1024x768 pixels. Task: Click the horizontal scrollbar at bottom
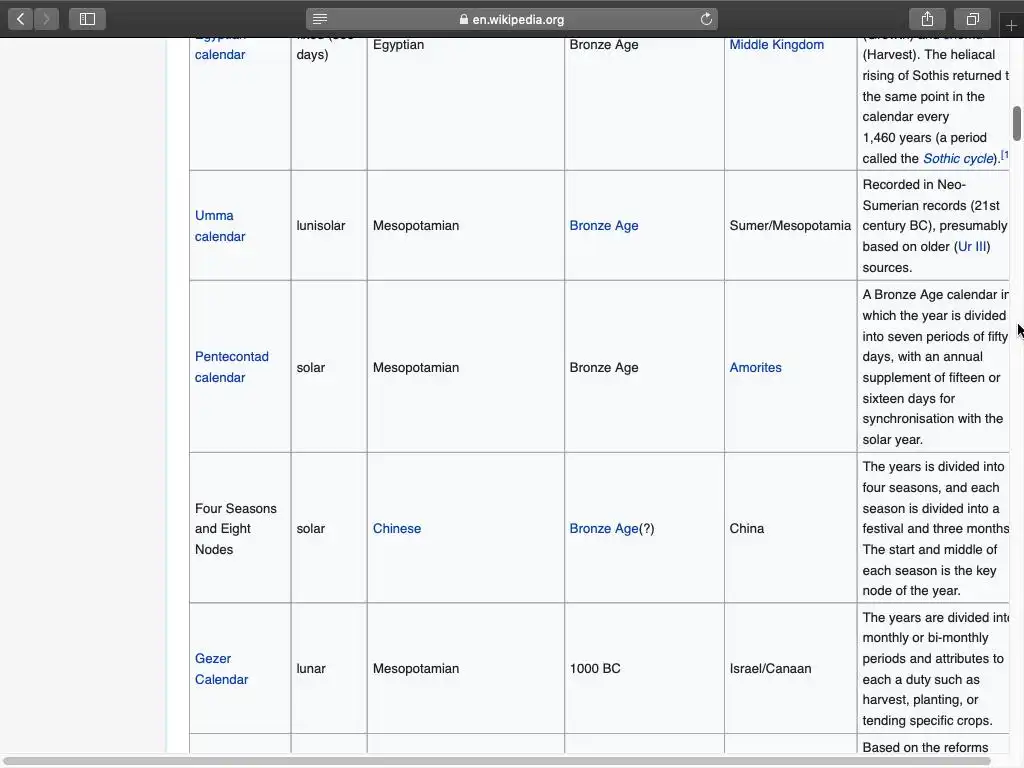(x=496, y=761)
